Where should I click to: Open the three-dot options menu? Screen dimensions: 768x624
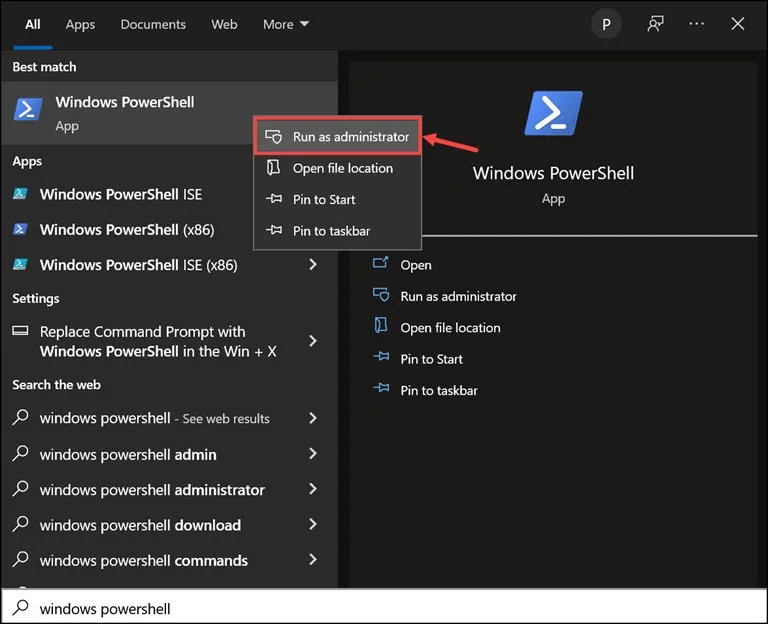click(x=696, y=24)
